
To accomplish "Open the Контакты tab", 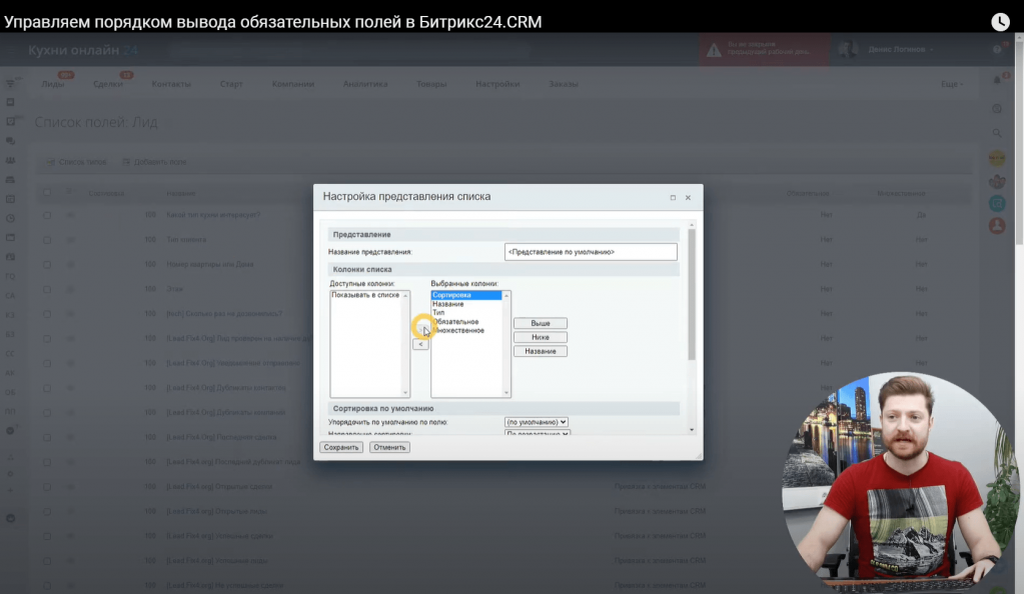I will tap(171, 84).
